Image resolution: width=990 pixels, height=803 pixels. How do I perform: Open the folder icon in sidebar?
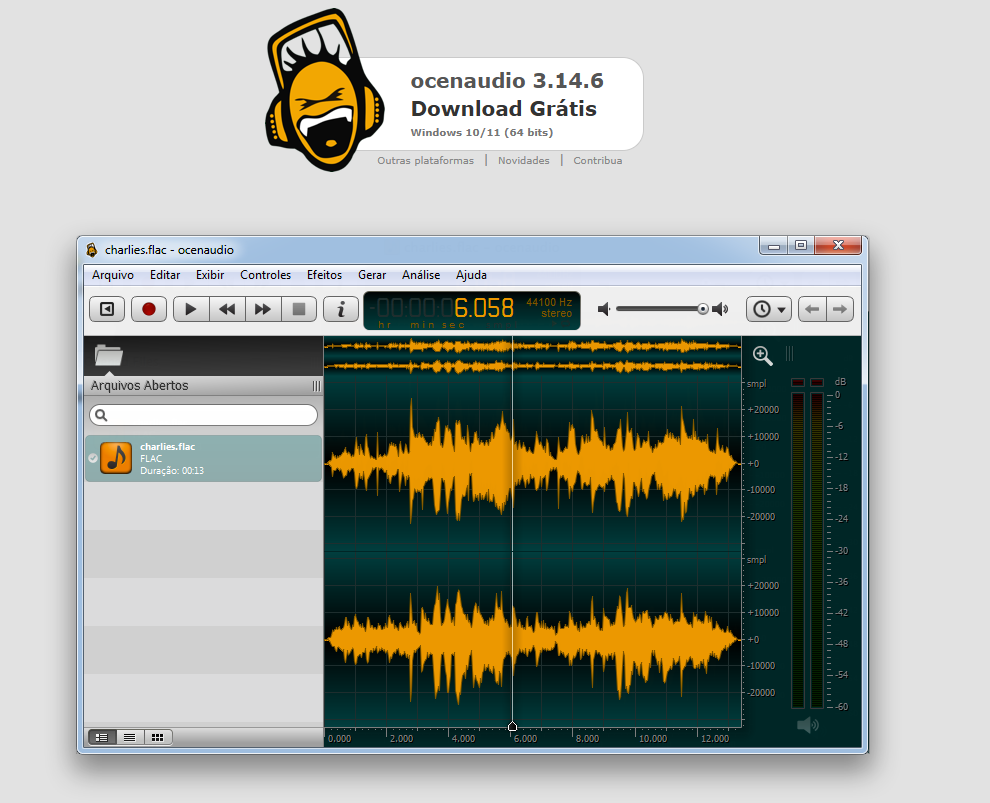point(109,355)
